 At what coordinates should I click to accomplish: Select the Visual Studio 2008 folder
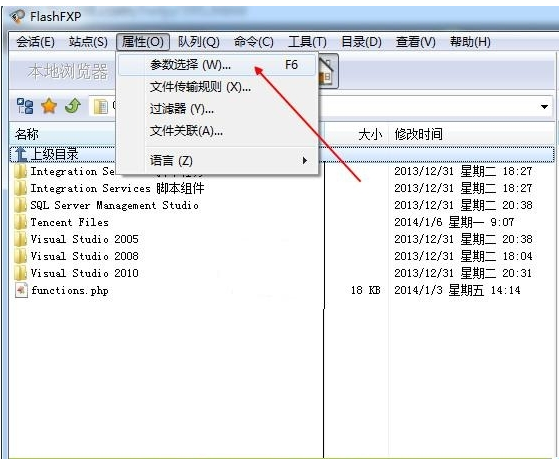tap(84, 256)
